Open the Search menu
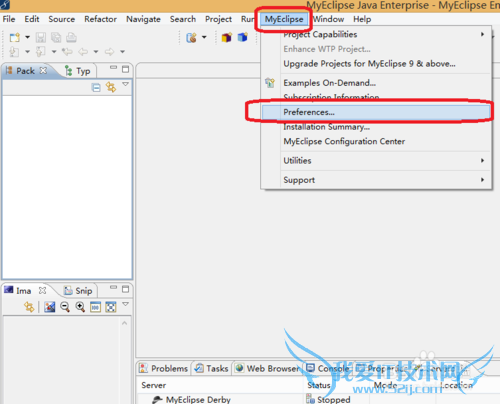The image size is (500, 404). click(x=183, y=19)
